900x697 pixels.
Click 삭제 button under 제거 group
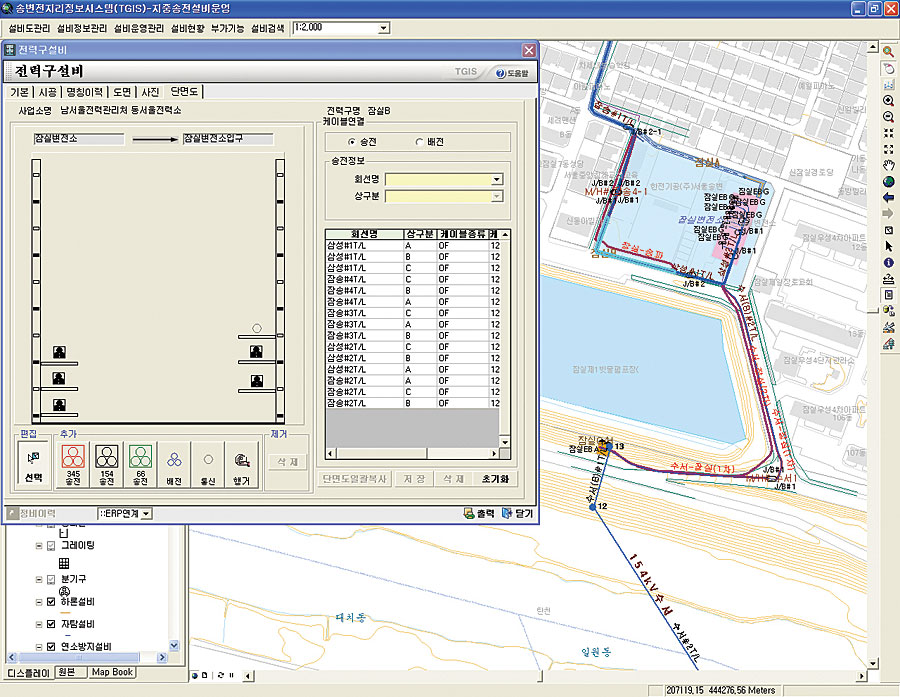point(288,462)
